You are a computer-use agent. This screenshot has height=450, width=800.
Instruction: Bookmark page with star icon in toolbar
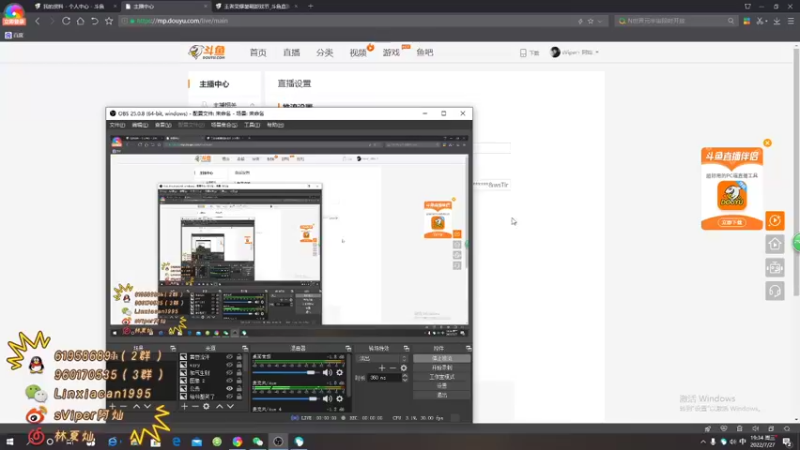tap(109, 21)
